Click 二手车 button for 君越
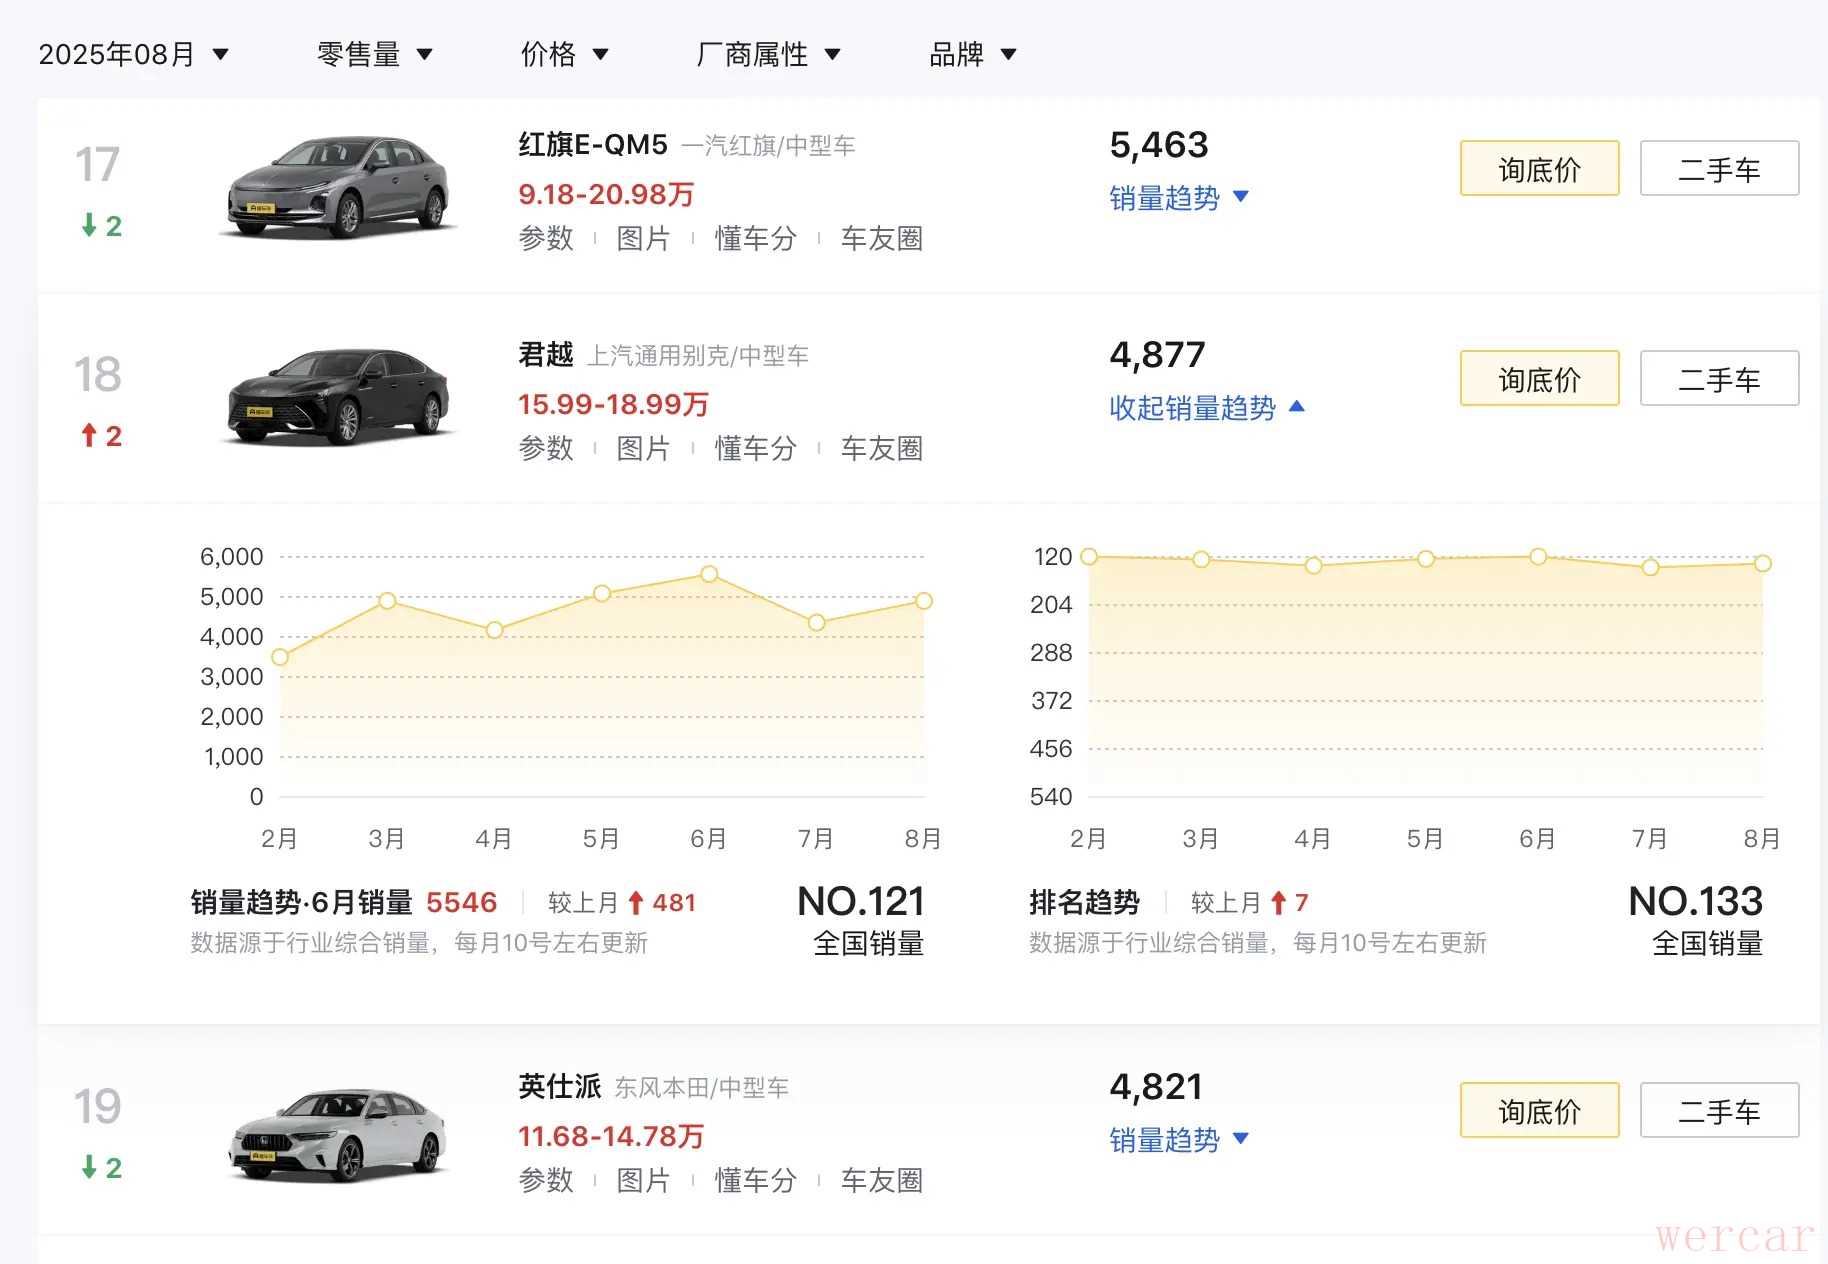1828x1264 pixels. (x=1719, y=379)
